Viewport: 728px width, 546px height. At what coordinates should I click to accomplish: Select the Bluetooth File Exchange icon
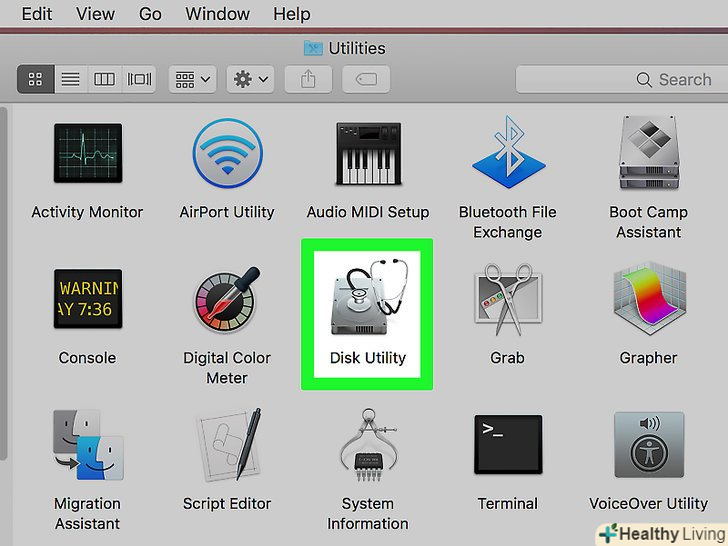pos(508,152)
